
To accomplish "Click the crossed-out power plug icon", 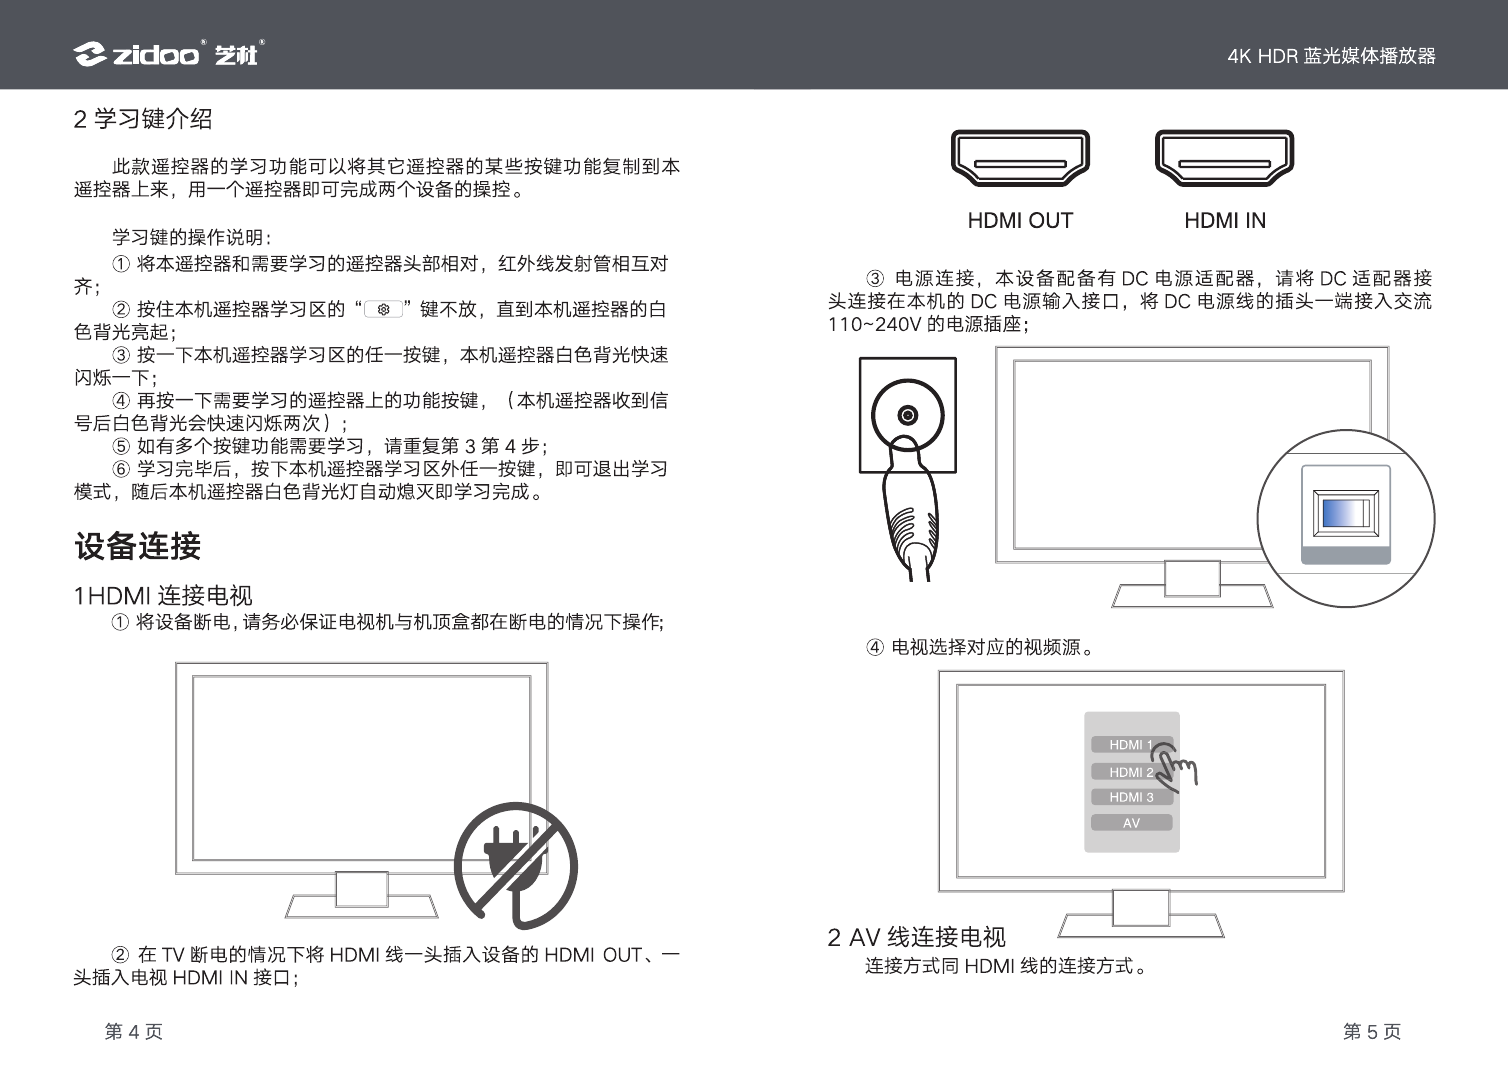I will pos(516,865).
